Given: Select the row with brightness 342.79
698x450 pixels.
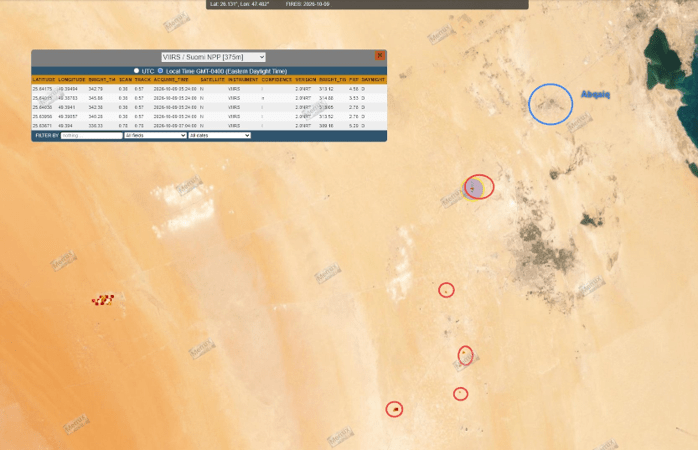Looking at the screenshot, I should click(209, 89).
